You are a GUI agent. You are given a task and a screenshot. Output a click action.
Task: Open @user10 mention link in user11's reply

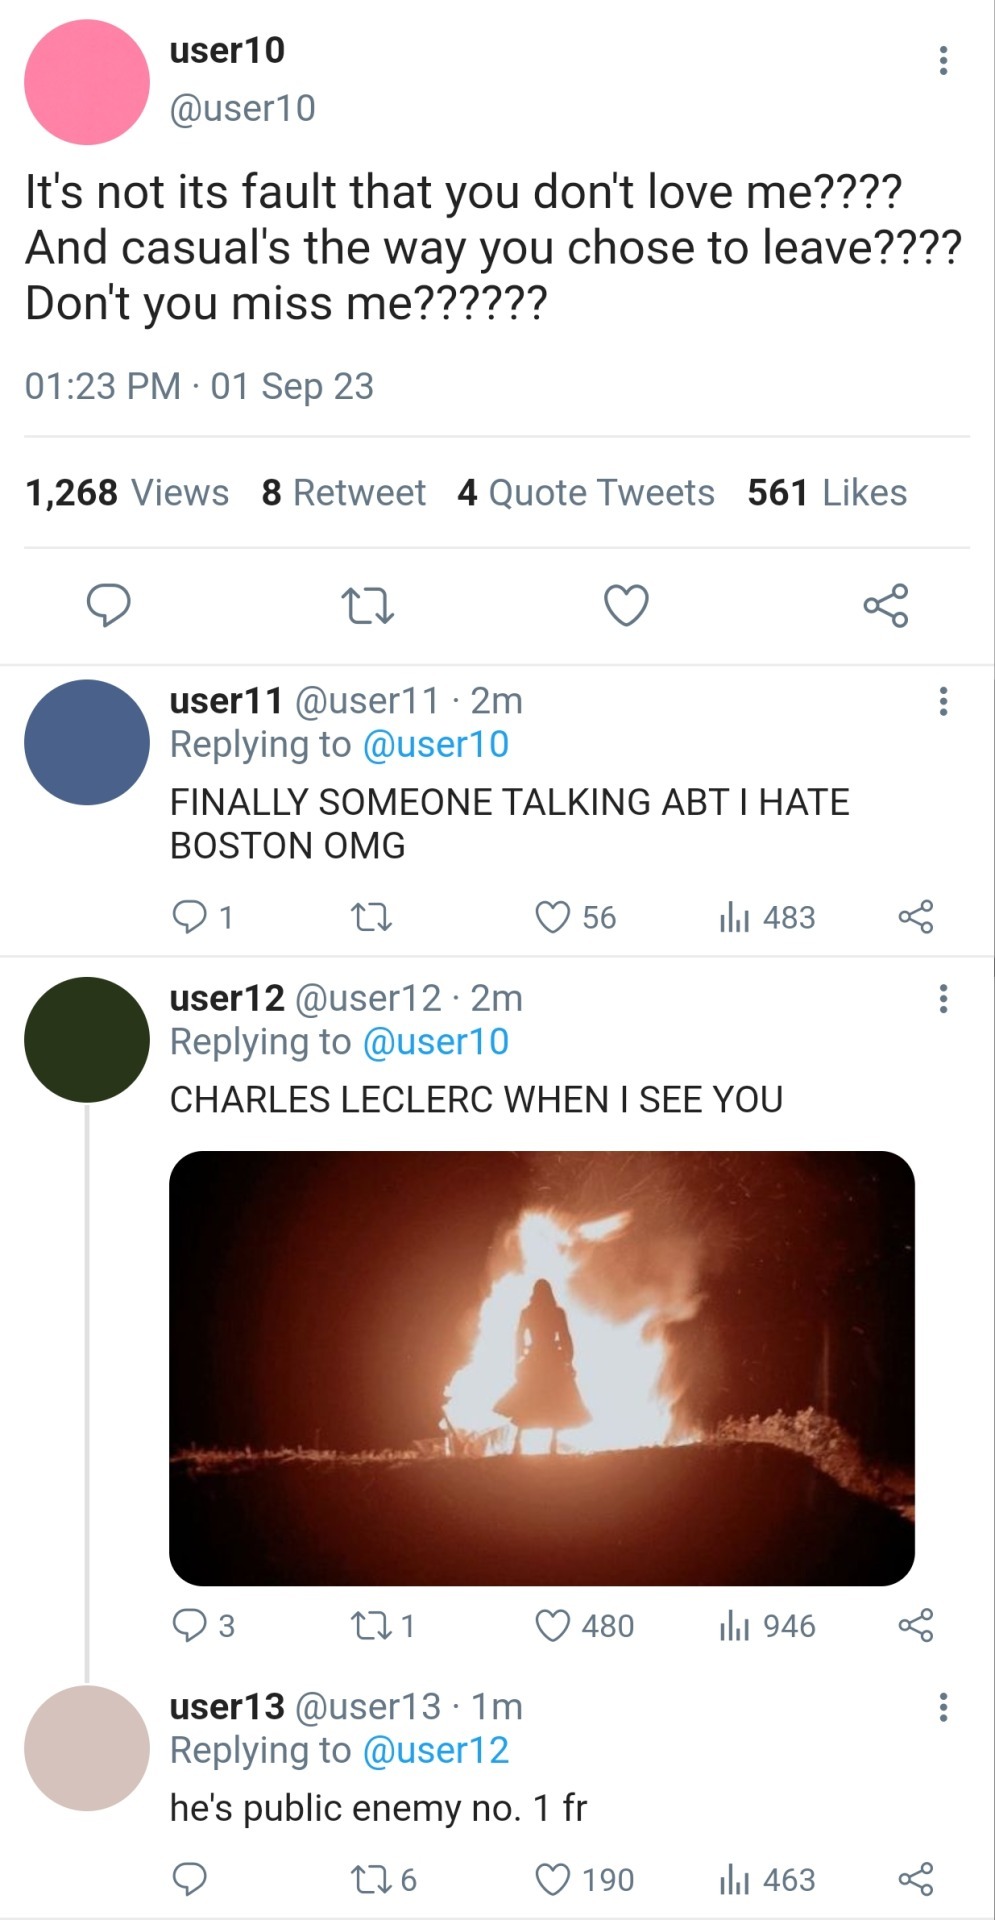click(436, 745)
